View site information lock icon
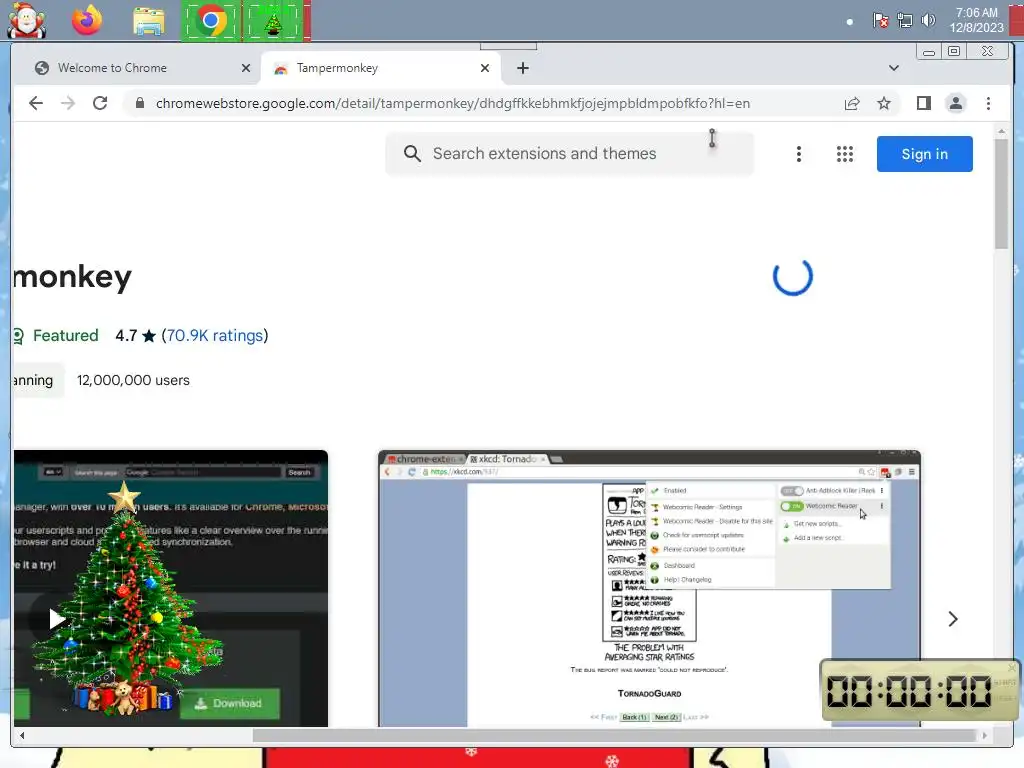 140,103
